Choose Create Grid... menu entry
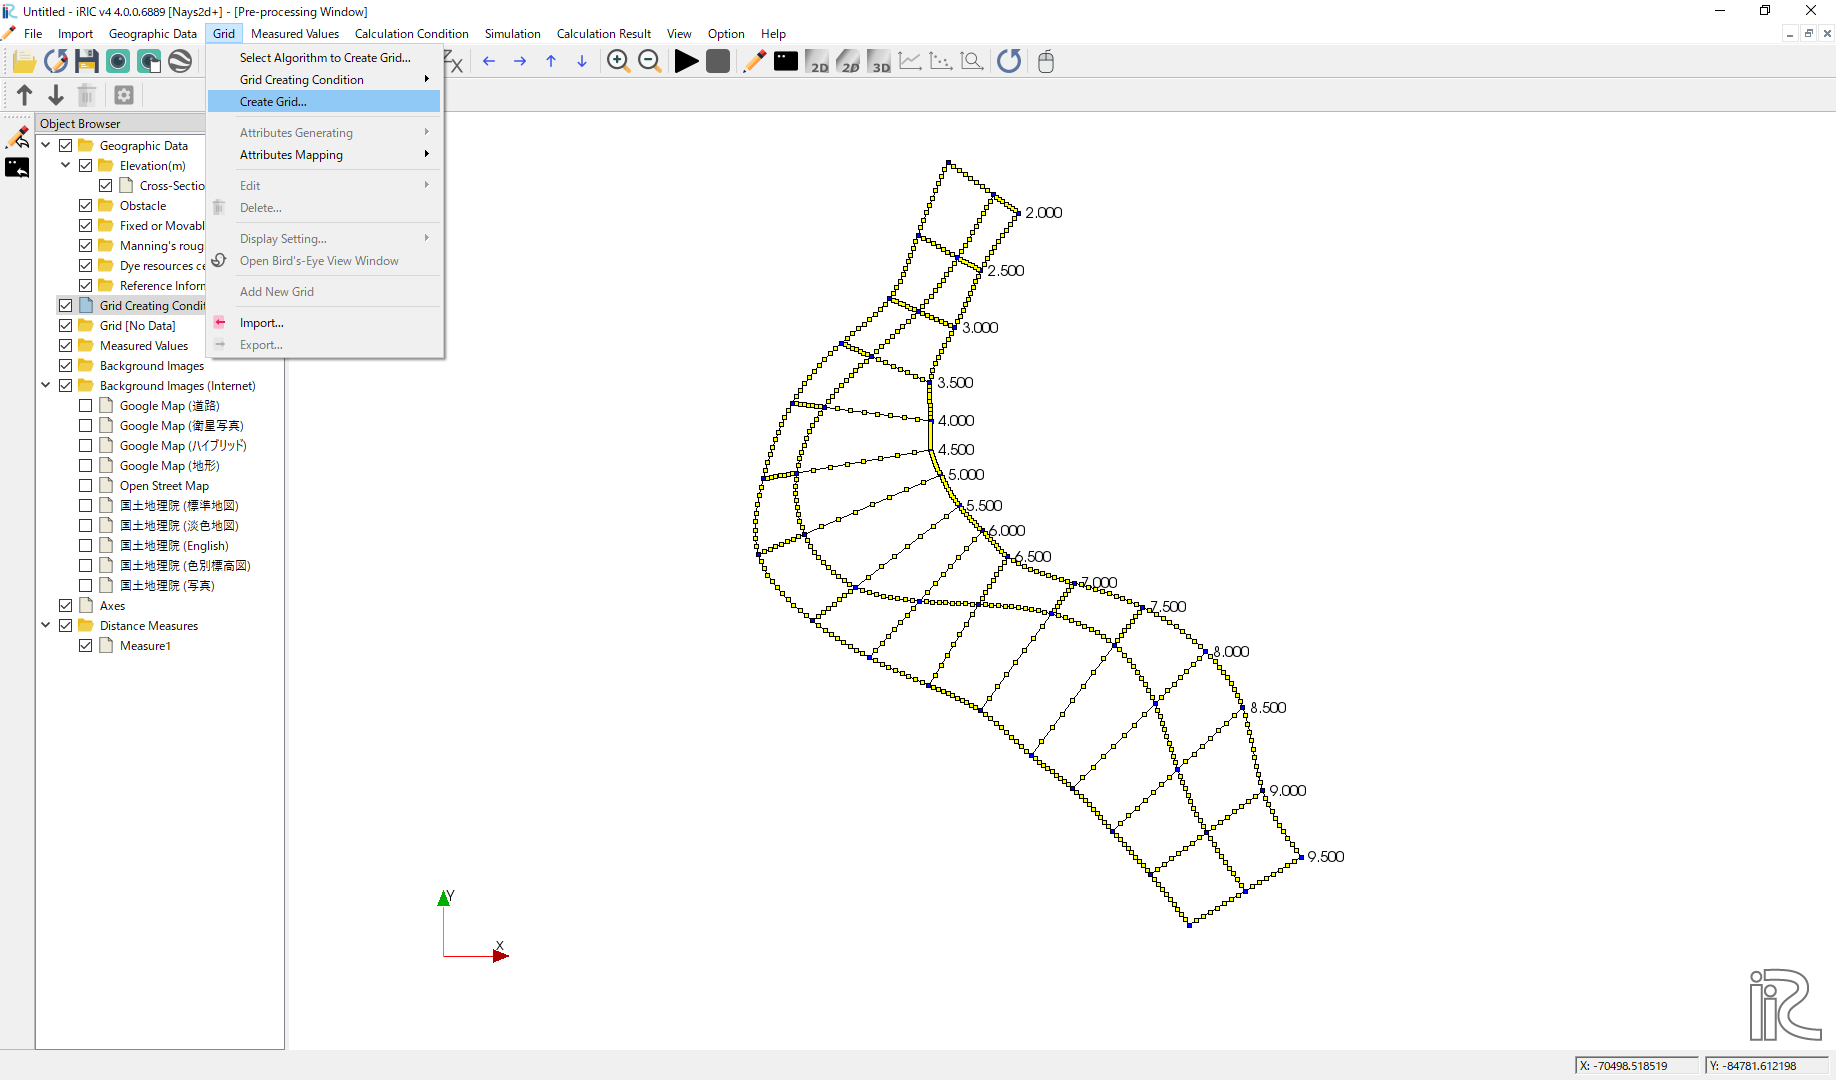Screen dimensions: 1836x1080 pos(324,102)
